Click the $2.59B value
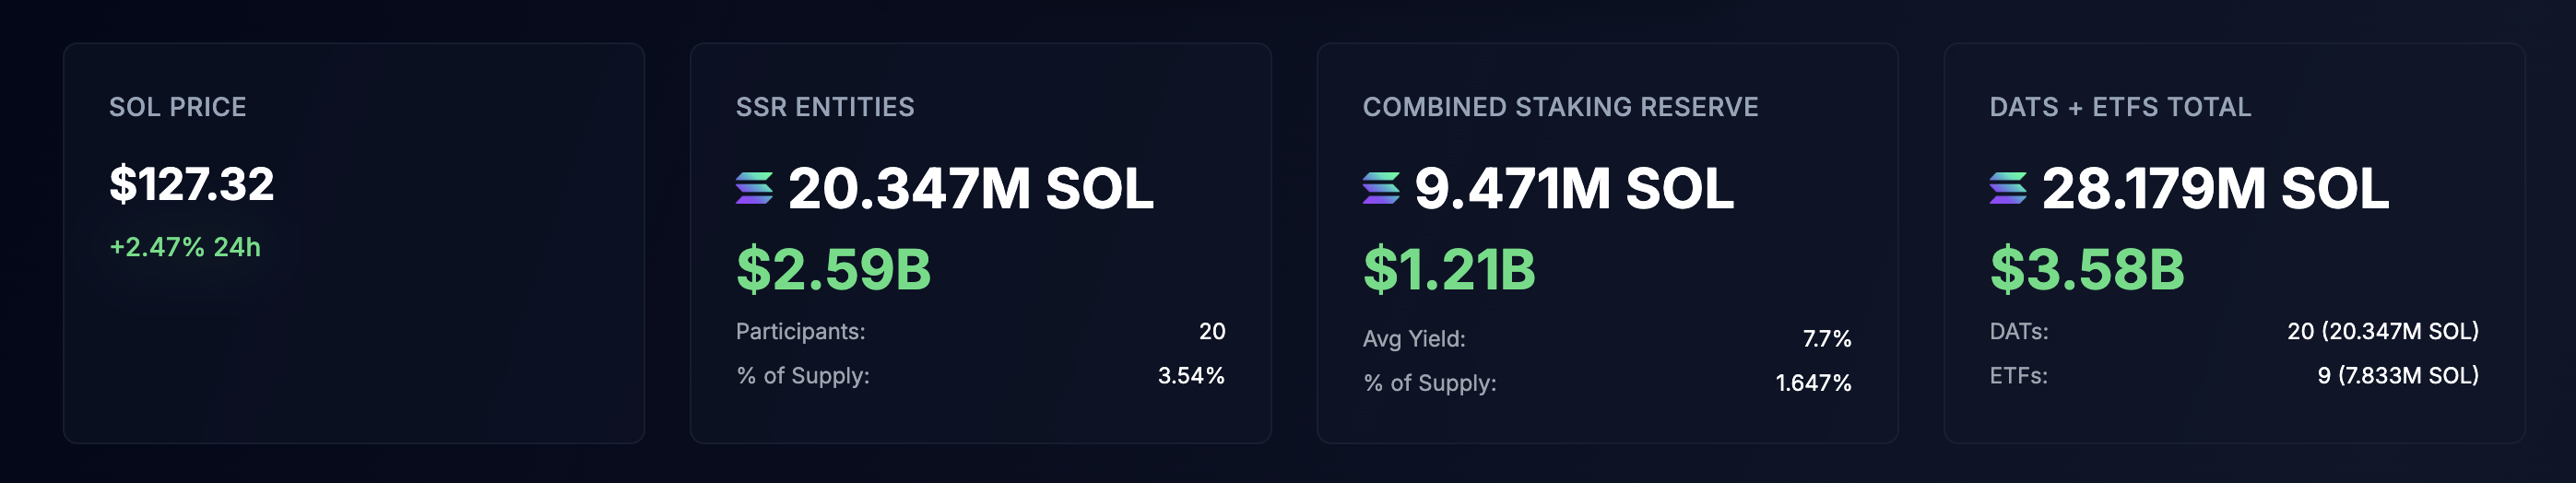This screenshot has width=2576, height=483. coord(833,269)
